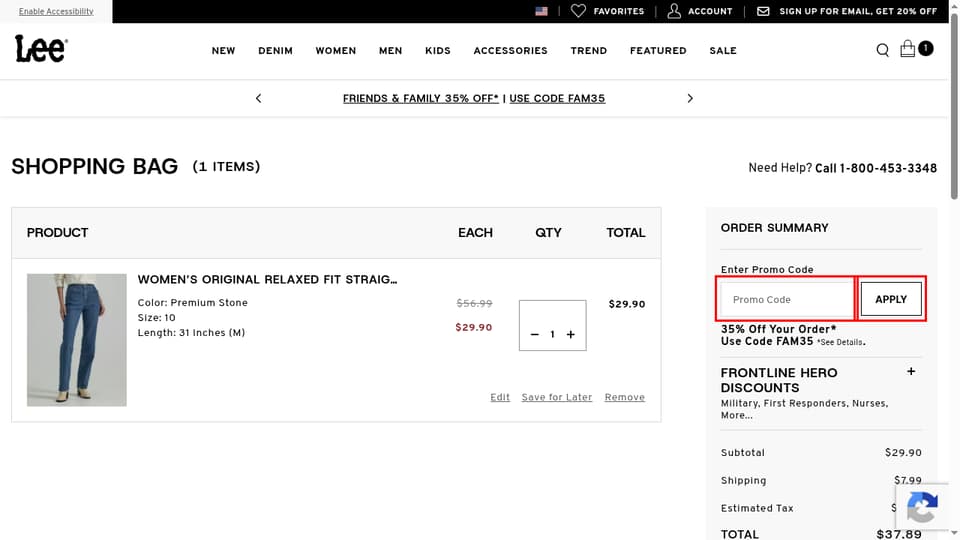Viewport: 960px width, 540px height.
Task: Open Friends & Family 35% Off link
Action: pyautogui.click(x=421, y=99)
